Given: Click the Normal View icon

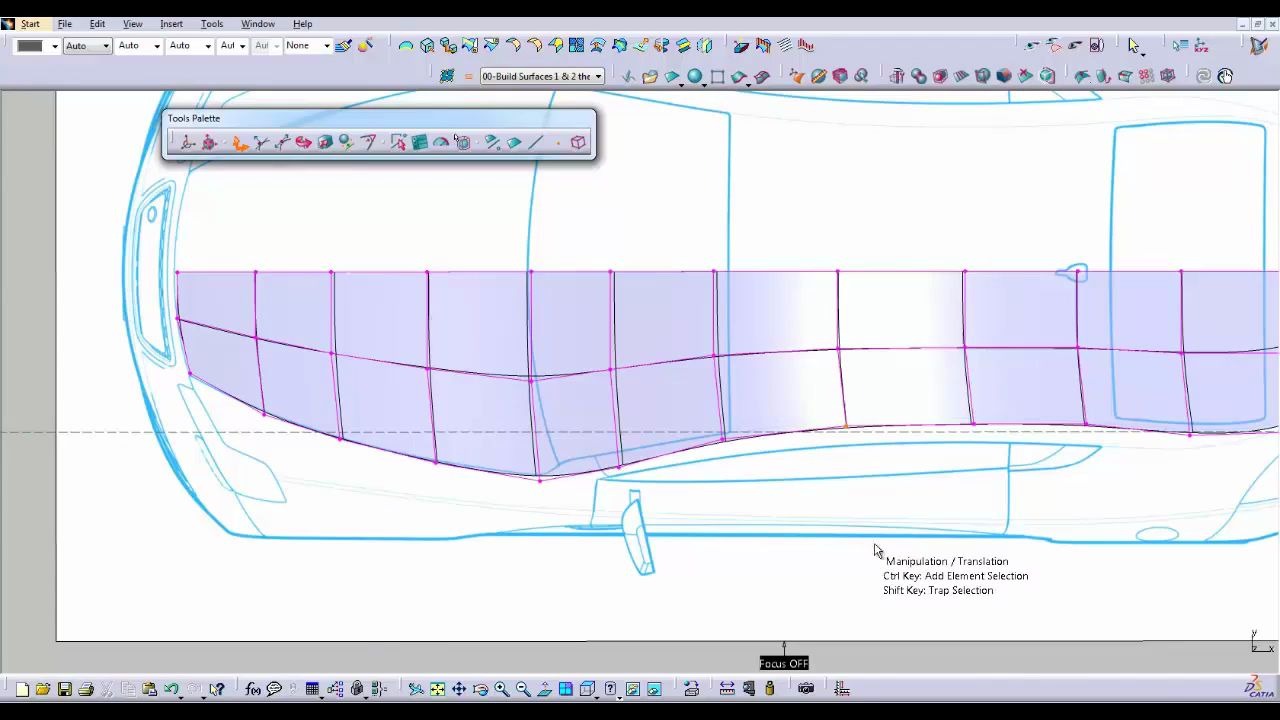Looking at the screenshot, I should 545,689.
